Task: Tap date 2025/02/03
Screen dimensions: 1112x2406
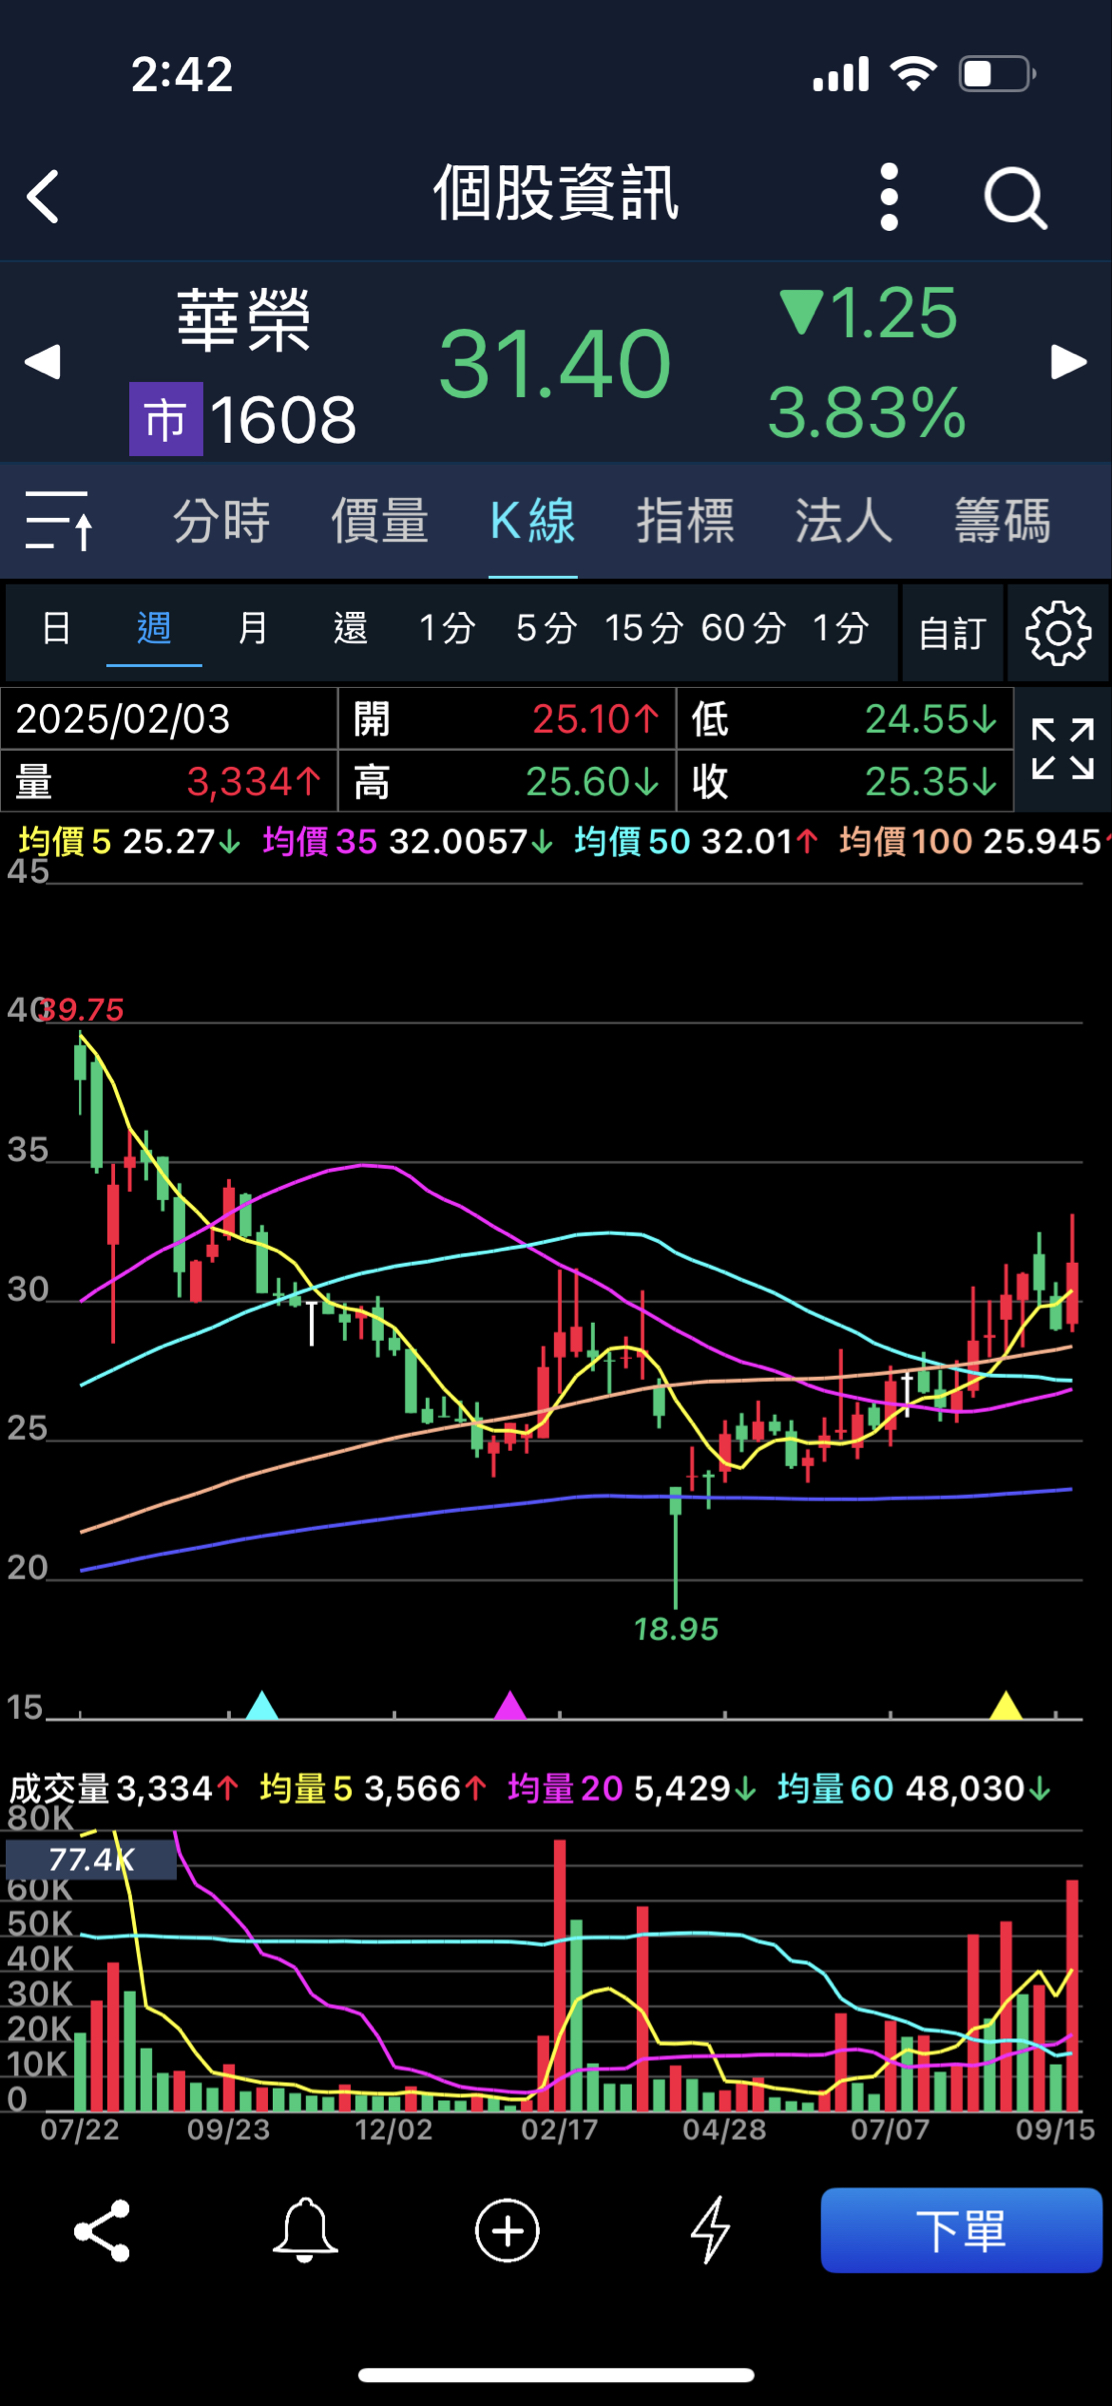Action: coord(123,719)
